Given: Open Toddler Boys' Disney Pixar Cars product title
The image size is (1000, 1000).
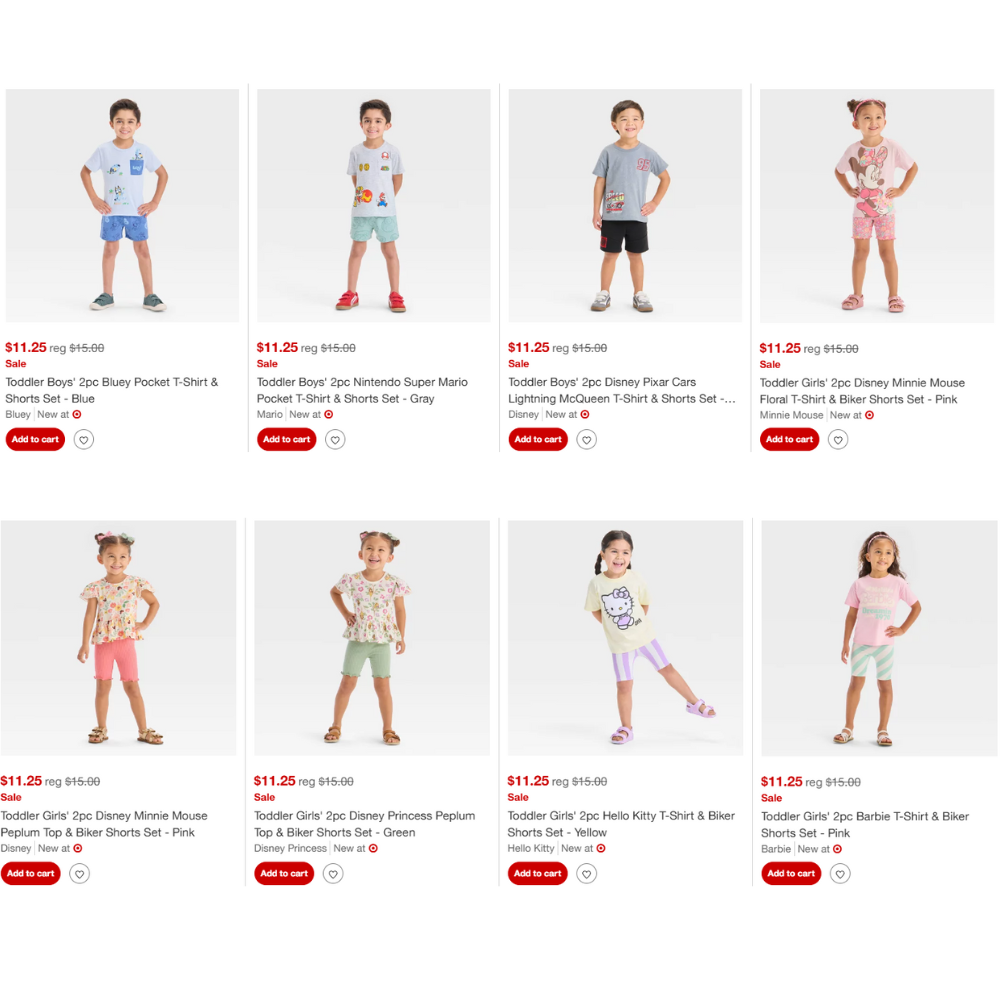Looking at the screenshot, I should coord(622,390).
